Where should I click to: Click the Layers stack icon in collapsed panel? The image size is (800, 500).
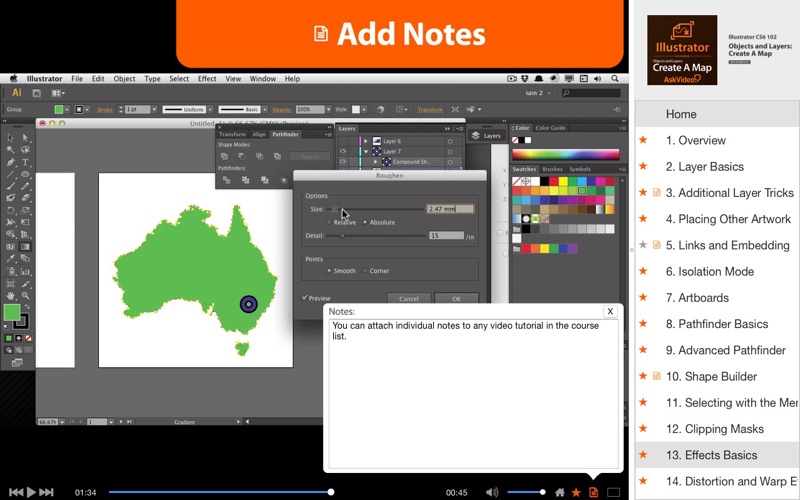[476, 135]
